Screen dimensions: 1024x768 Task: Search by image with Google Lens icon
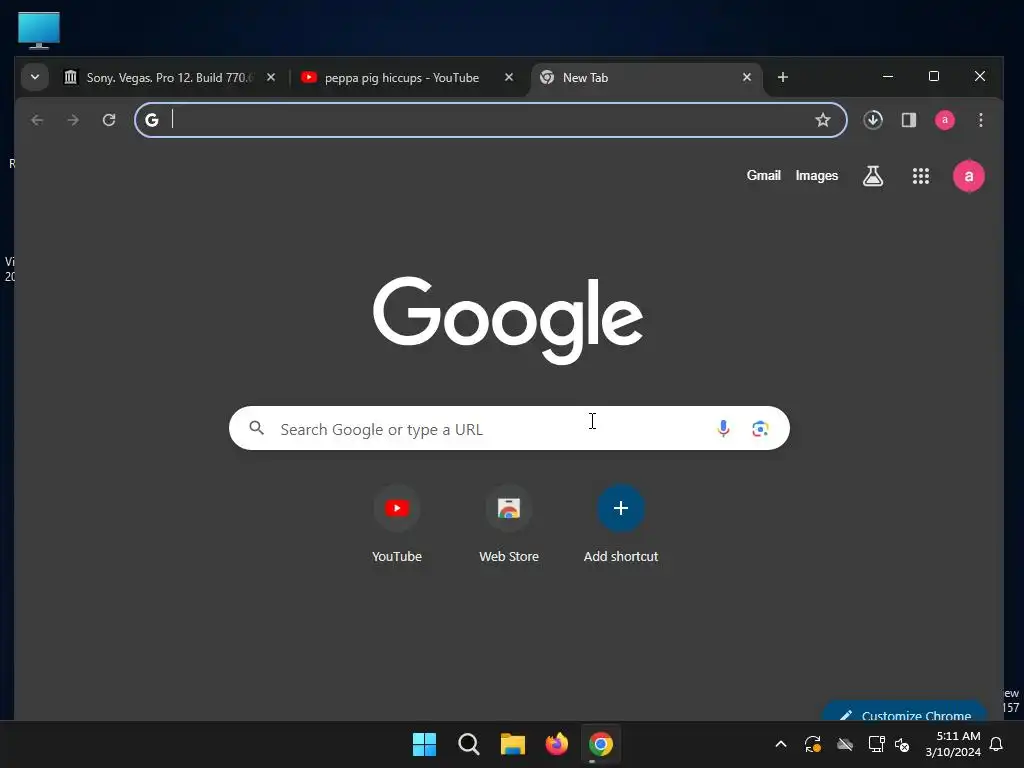(760, 428)
